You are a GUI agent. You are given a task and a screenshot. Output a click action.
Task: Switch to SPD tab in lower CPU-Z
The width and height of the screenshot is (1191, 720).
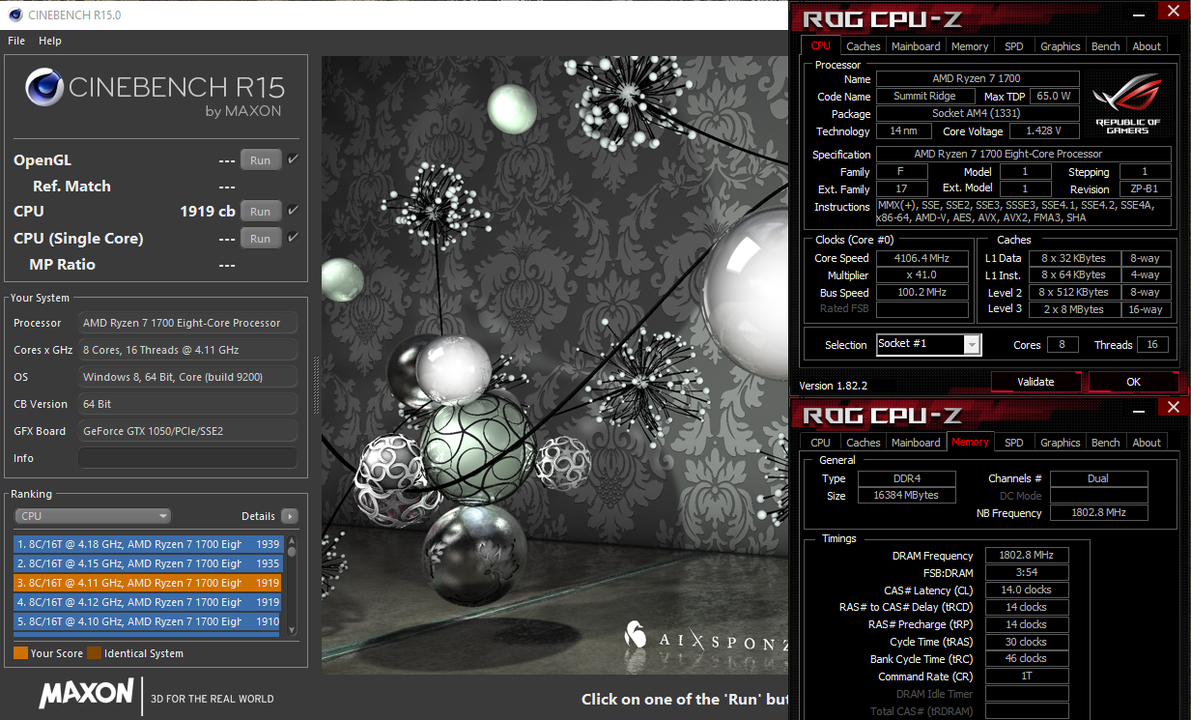pyautogui.click(x=1013, y=443)
